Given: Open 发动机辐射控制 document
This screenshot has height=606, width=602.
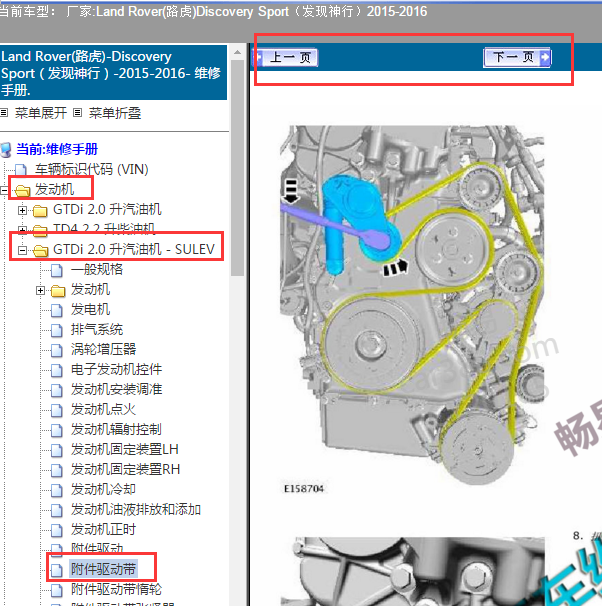Looking at the screenshot, I should (116, 430).
